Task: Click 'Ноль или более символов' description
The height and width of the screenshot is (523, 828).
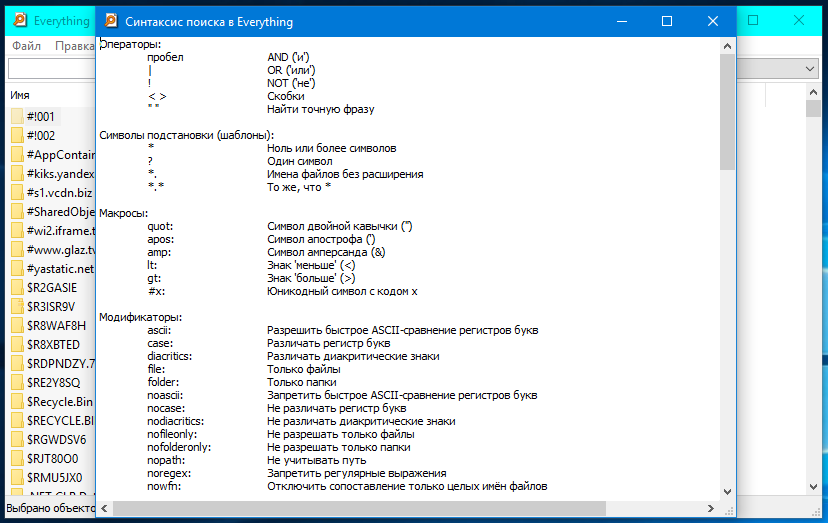Action: point(332,148)
